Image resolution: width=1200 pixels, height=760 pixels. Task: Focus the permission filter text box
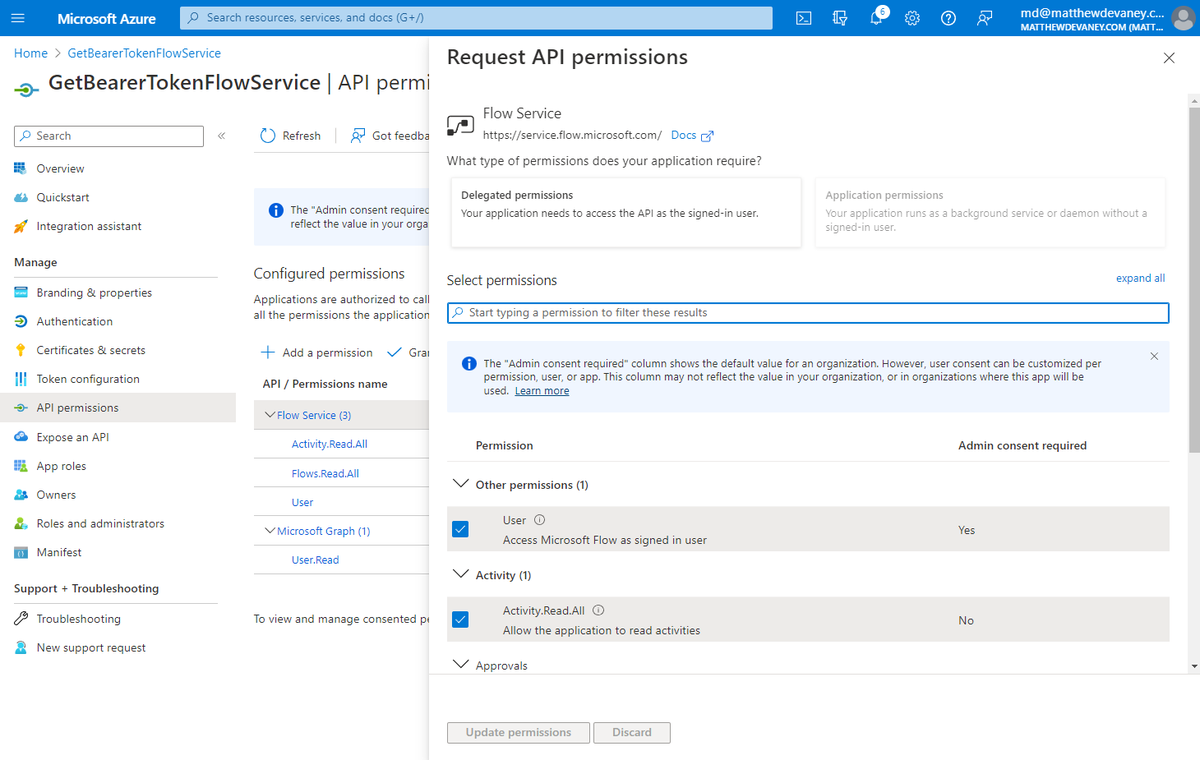tap(808, 313)
